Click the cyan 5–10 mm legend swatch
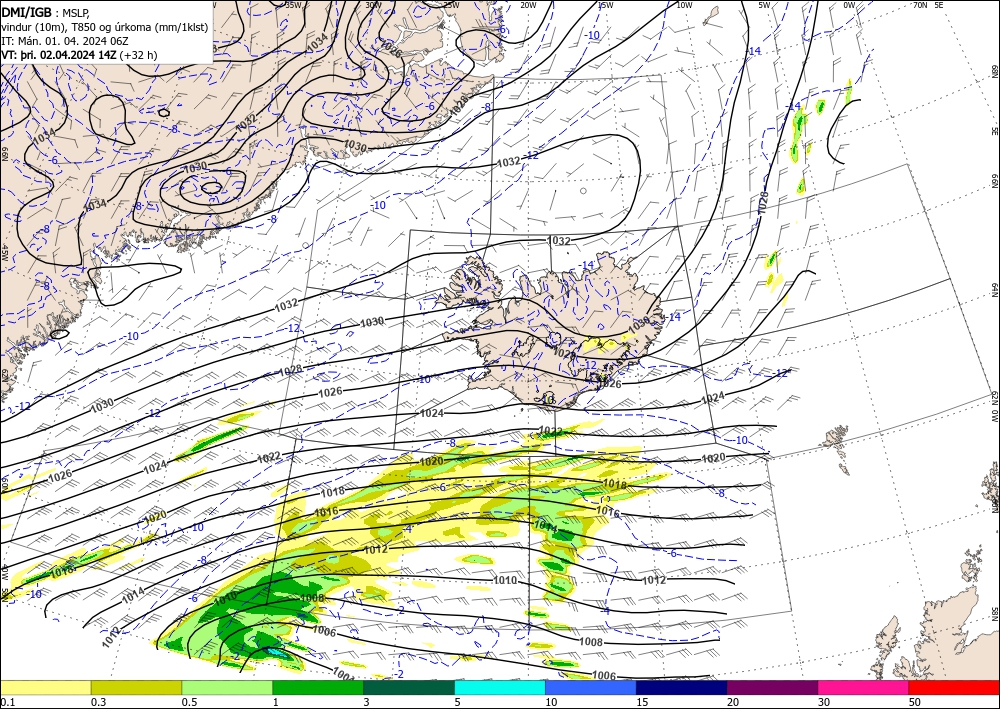The height and width of the screenshot is (709, 1000). tap(500, 687)
